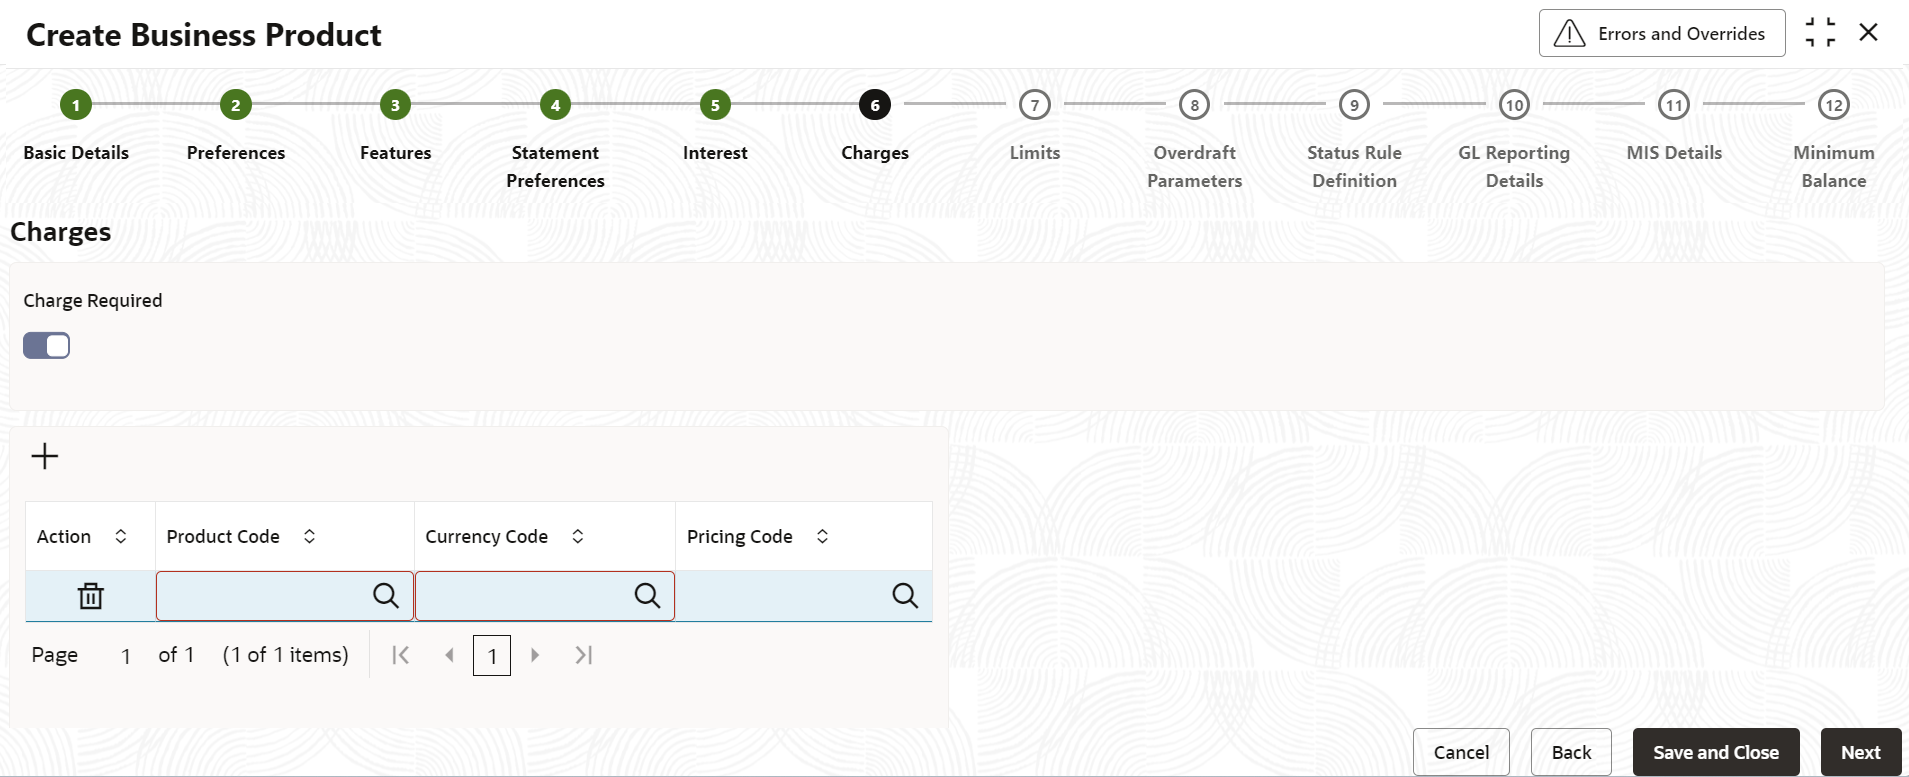Sort table by Pricing Code column
Image resolution: width=1909 pixels, height=777 pixels.
[x=823, y=537]
